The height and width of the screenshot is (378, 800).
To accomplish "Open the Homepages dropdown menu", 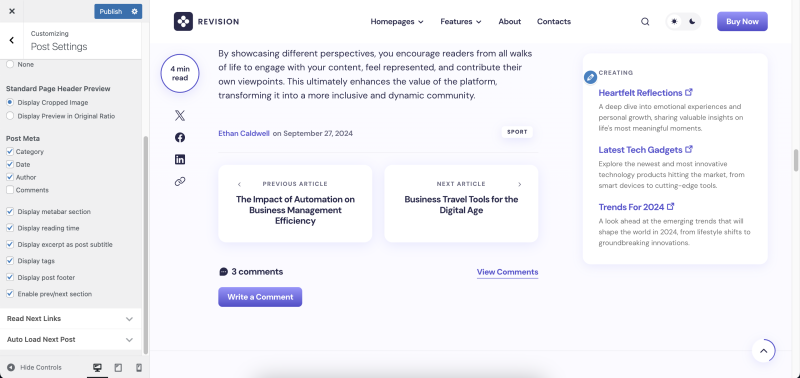I will [397, 21].
